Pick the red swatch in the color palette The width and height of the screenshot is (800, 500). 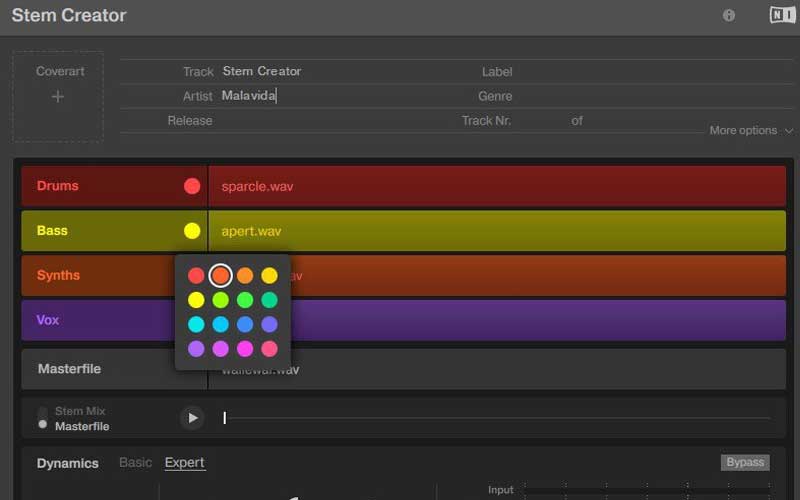coord(196,276)
